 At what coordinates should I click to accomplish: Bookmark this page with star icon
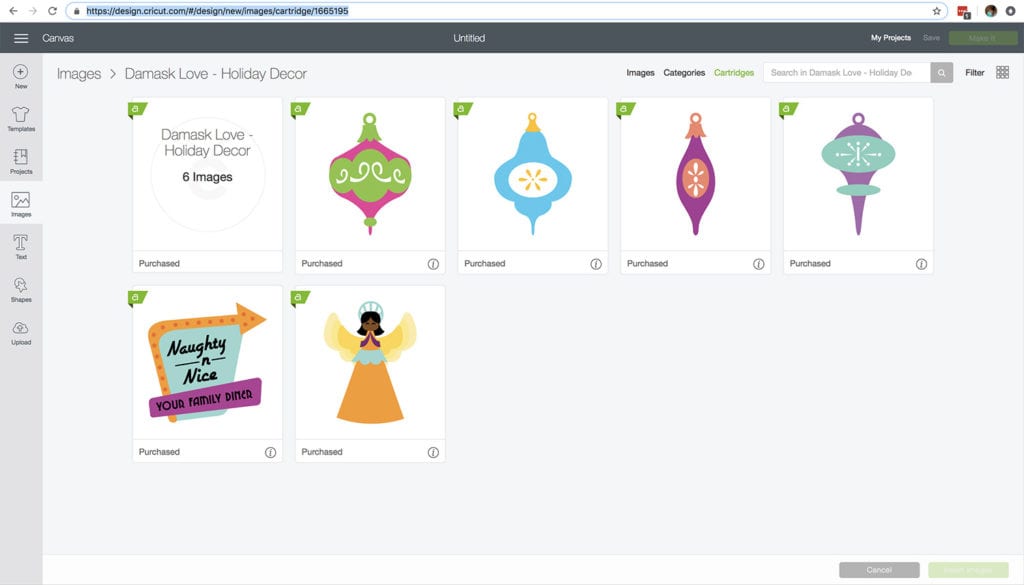click(x=937, y=11)
